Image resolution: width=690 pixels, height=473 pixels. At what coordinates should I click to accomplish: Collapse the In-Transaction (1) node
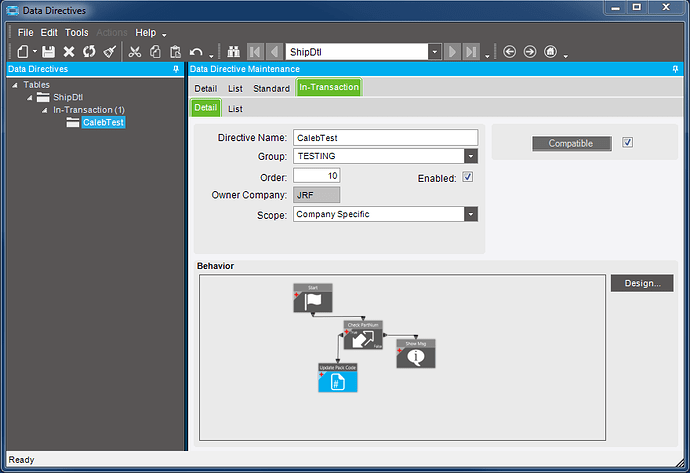pos(44,110)
